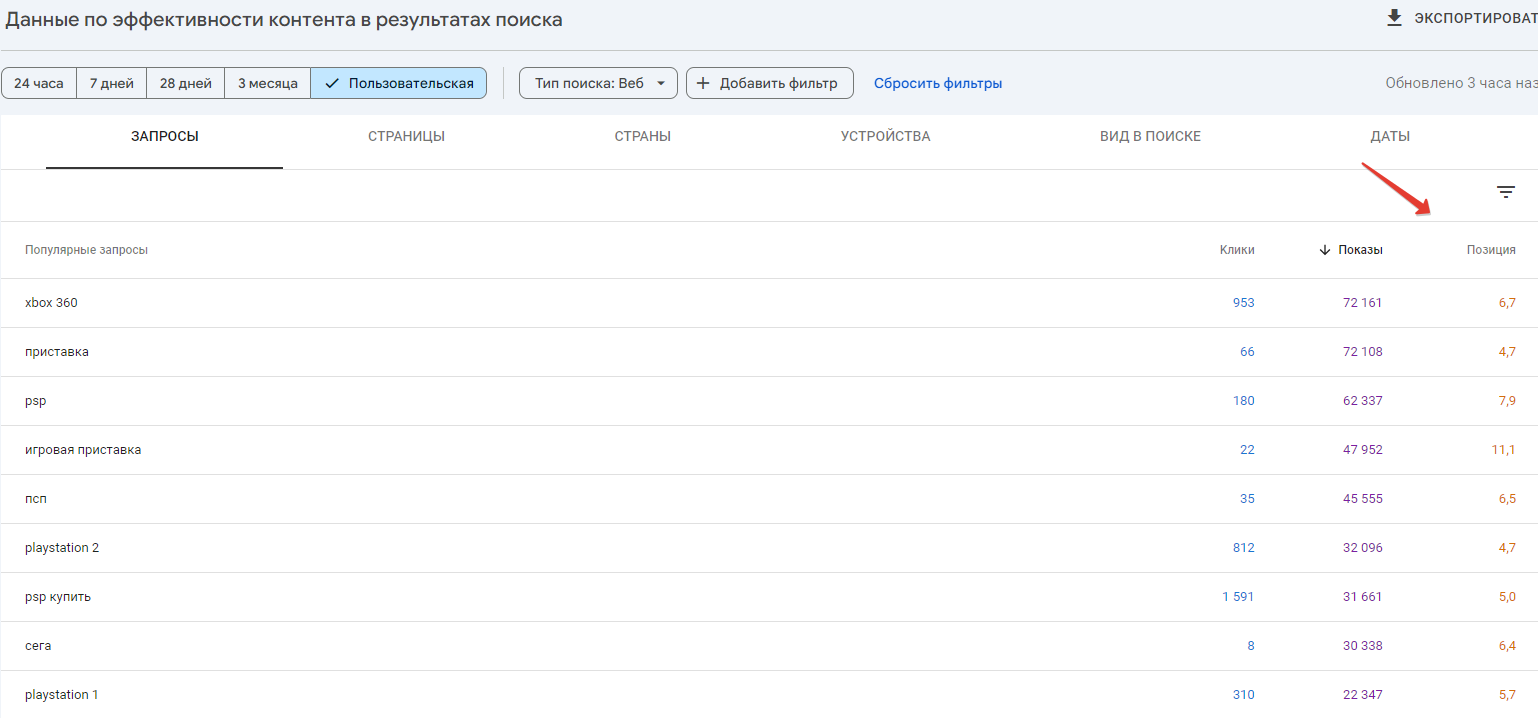This screenshot has width=1538, height=718.
Task: Click the Популярные запросы column header
Action: 86,250
